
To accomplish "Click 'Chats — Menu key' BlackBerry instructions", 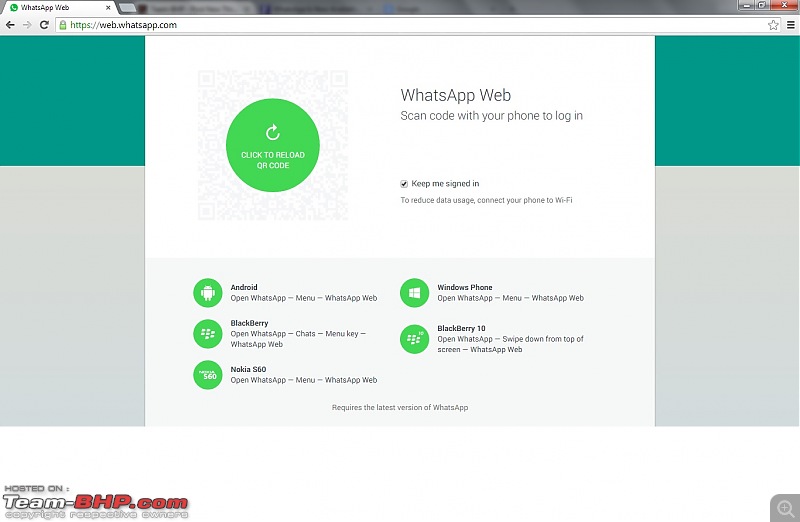I will [x=298, y=339].
